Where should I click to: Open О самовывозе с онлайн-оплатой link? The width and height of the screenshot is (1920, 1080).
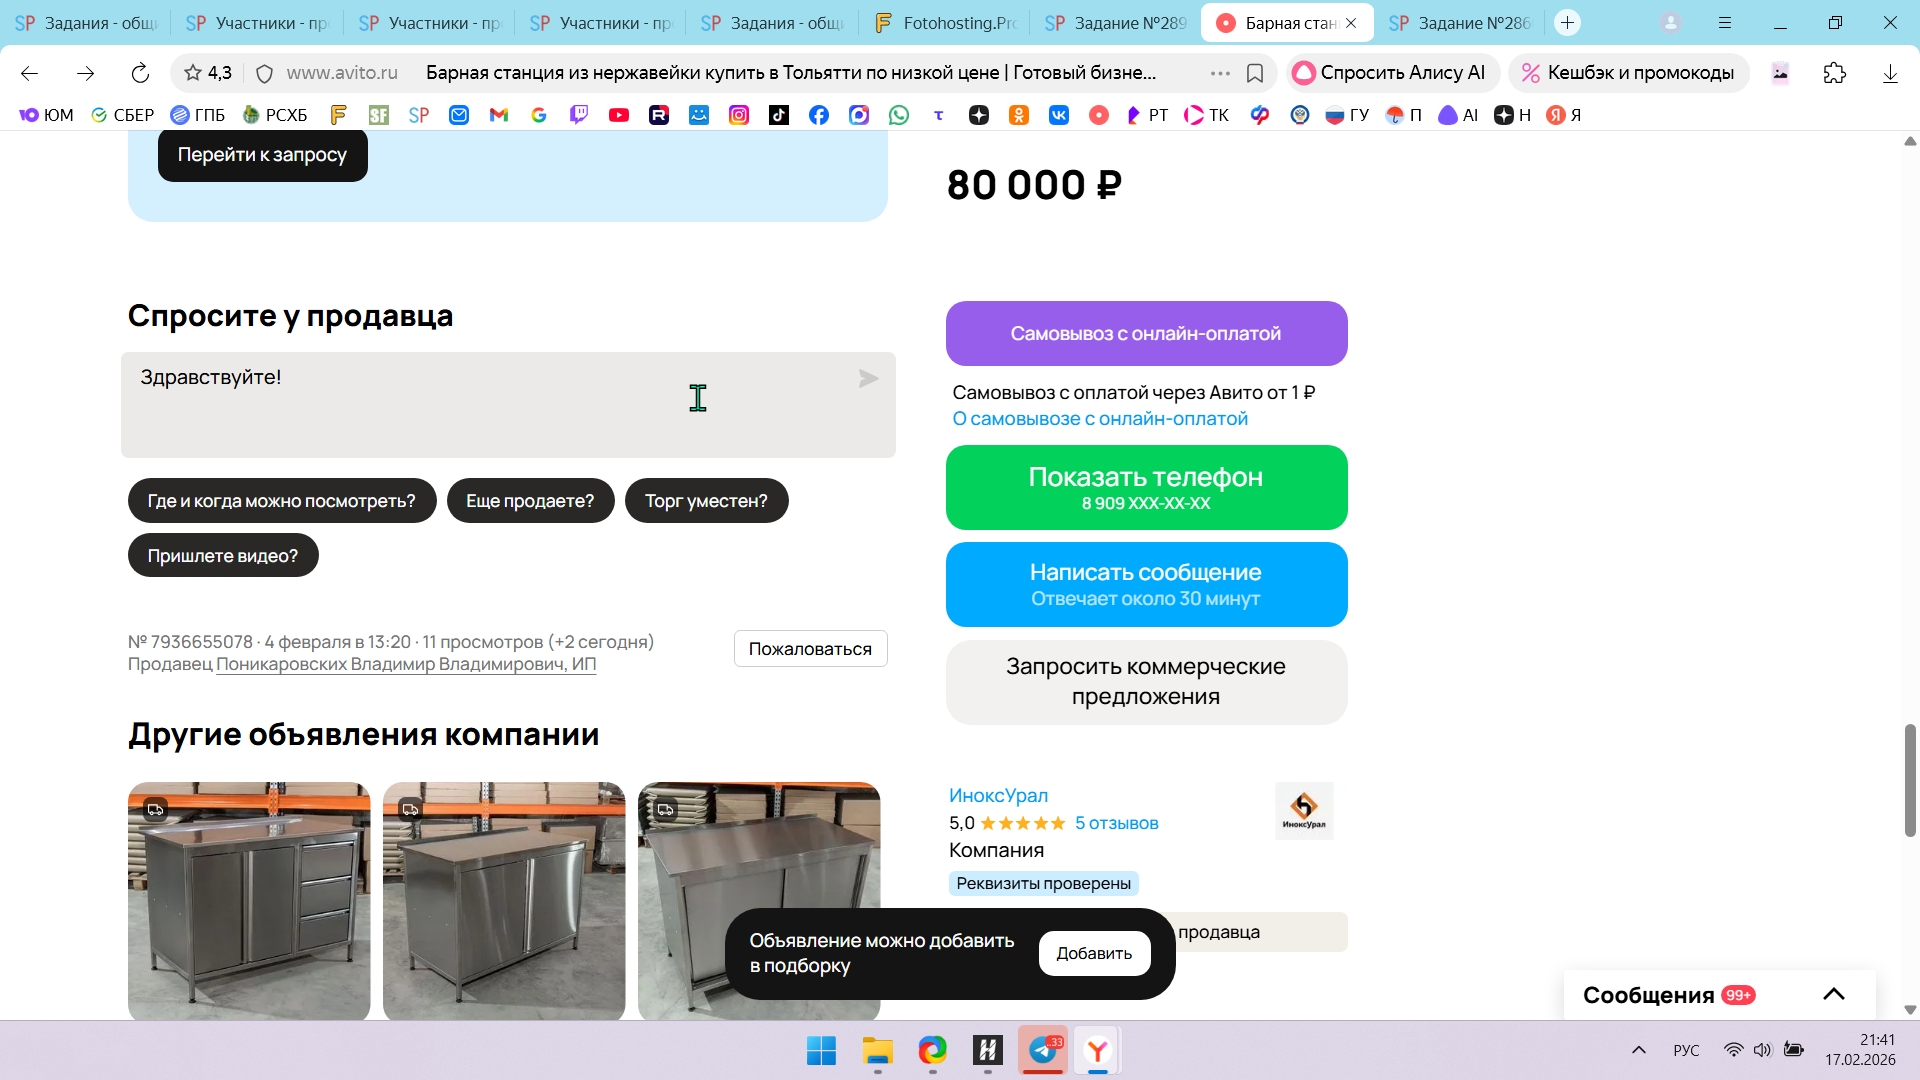point(1100,419)
